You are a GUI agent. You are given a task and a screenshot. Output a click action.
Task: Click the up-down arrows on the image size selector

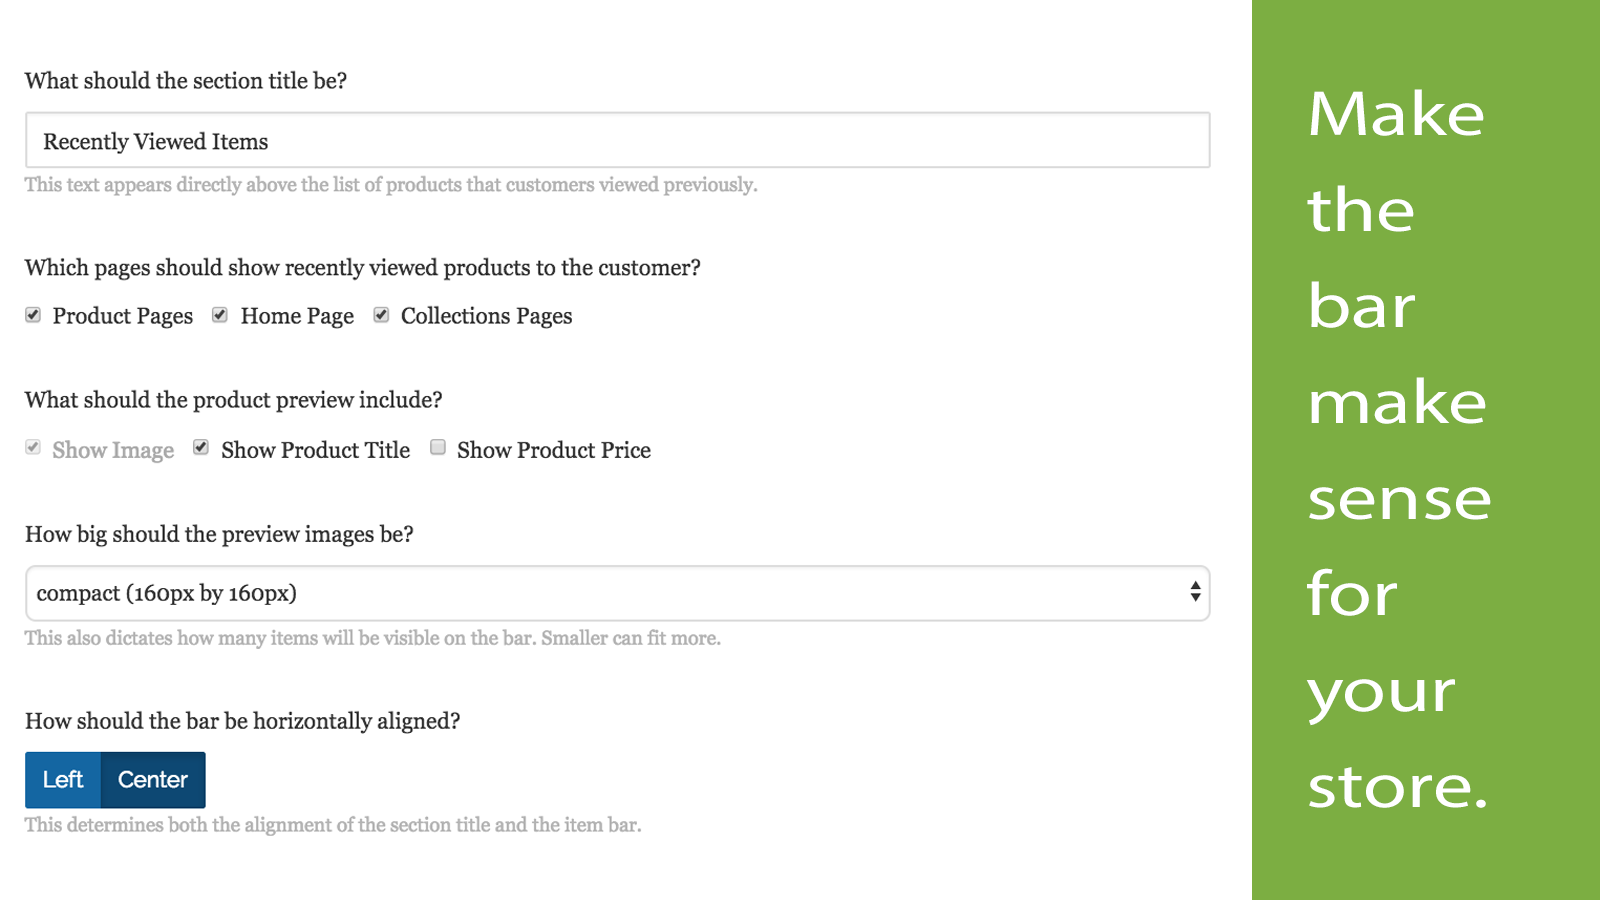tap(1194, 592)
